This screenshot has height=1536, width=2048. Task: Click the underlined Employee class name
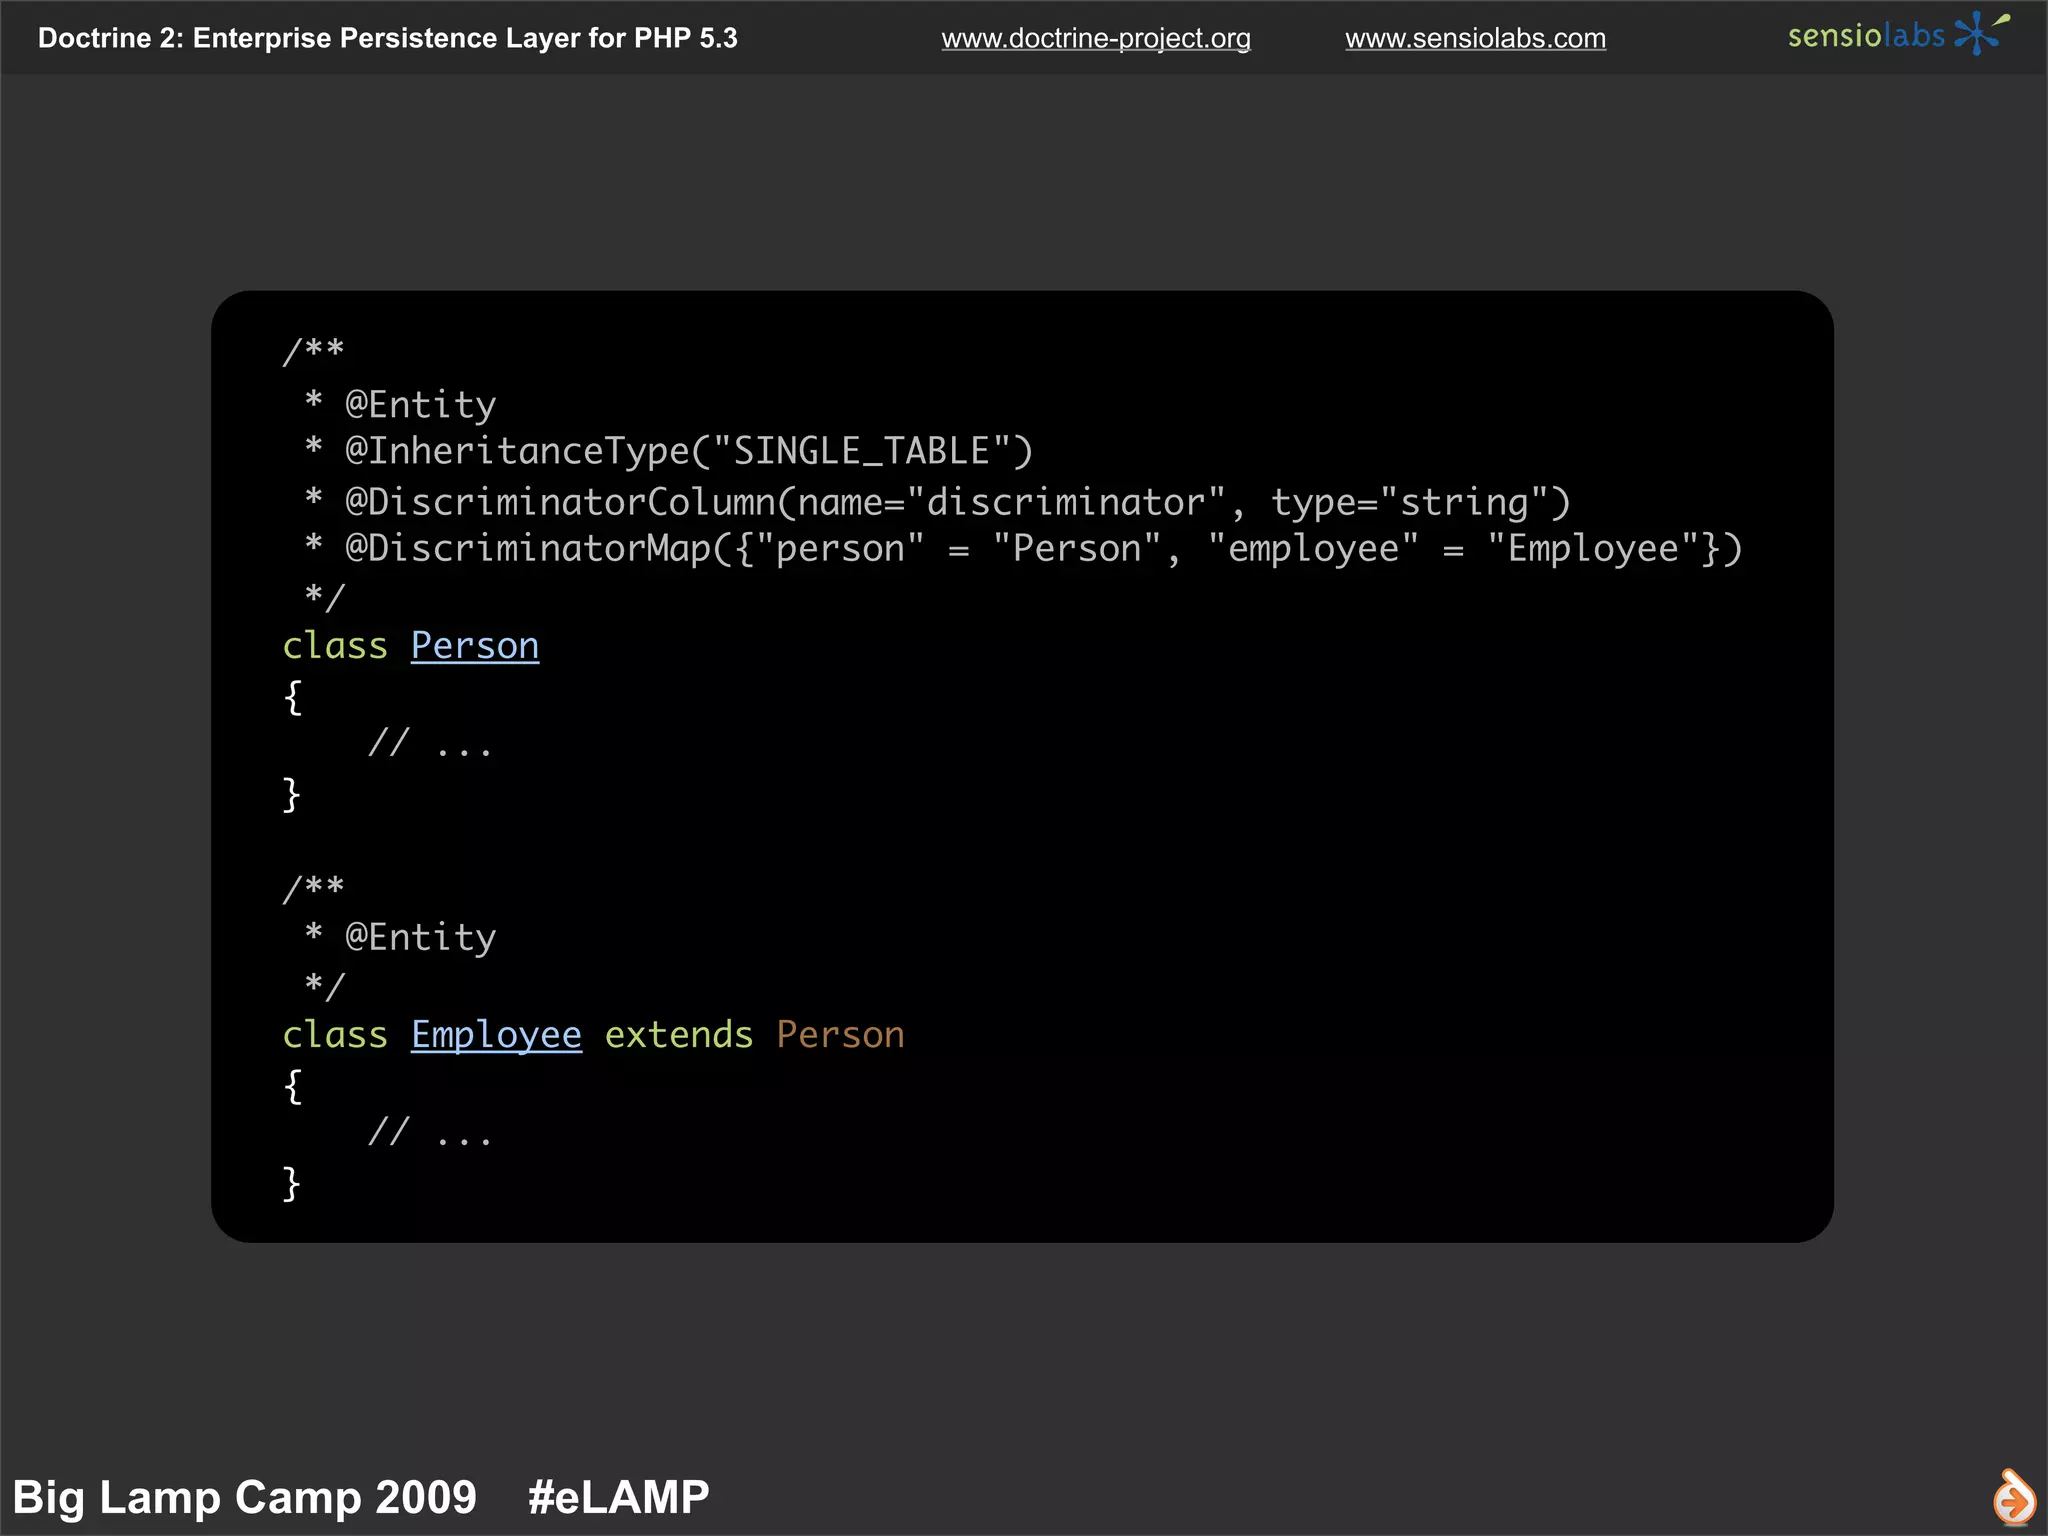[x=496, y=1035]
